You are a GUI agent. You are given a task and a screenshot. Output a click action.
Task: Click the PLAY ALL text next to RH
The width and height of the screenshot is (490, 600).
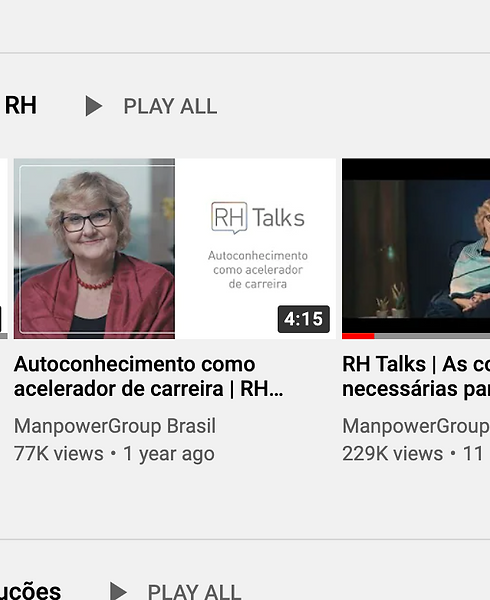coord(170,106)
